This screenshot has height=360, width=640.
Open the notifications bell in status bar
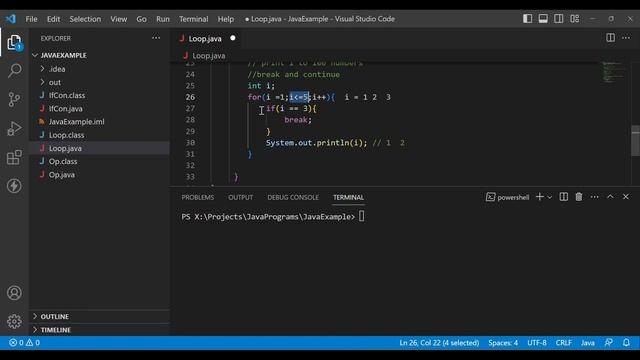[x=626, y=343]
